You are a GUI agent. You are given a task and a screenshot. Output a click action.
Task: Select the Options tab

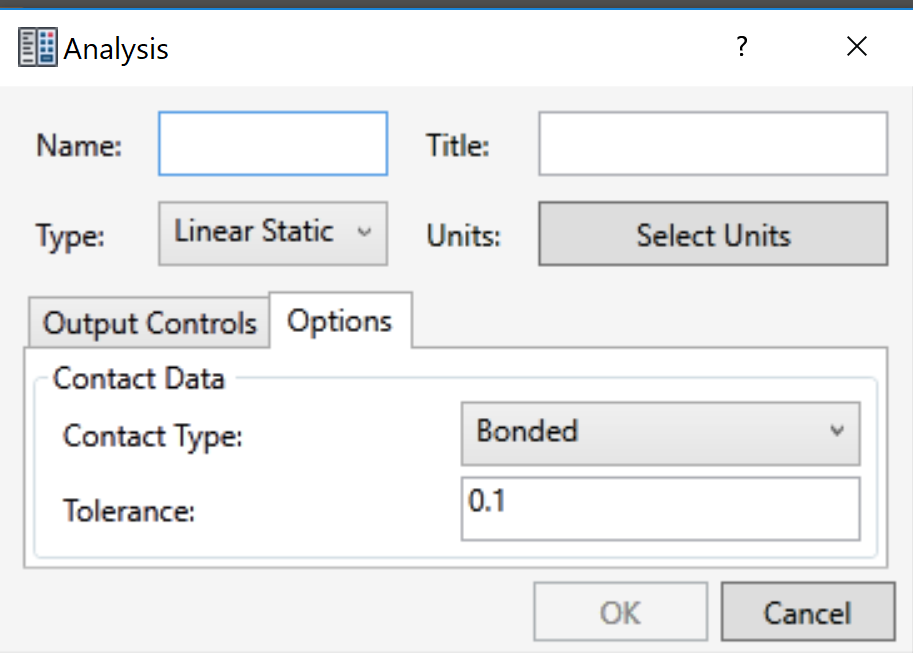coord(340,320)
